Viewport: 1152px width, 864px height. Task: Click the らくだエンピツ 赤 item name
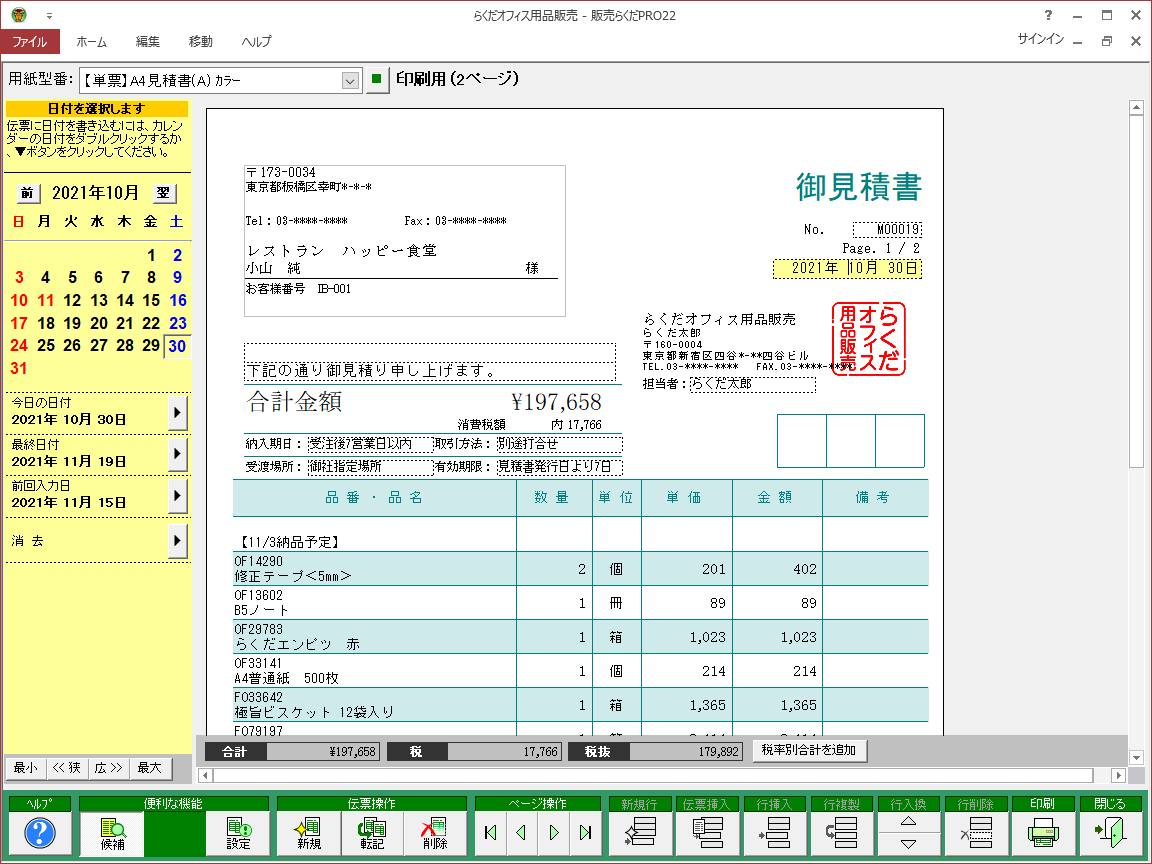[x=297, y=644]
